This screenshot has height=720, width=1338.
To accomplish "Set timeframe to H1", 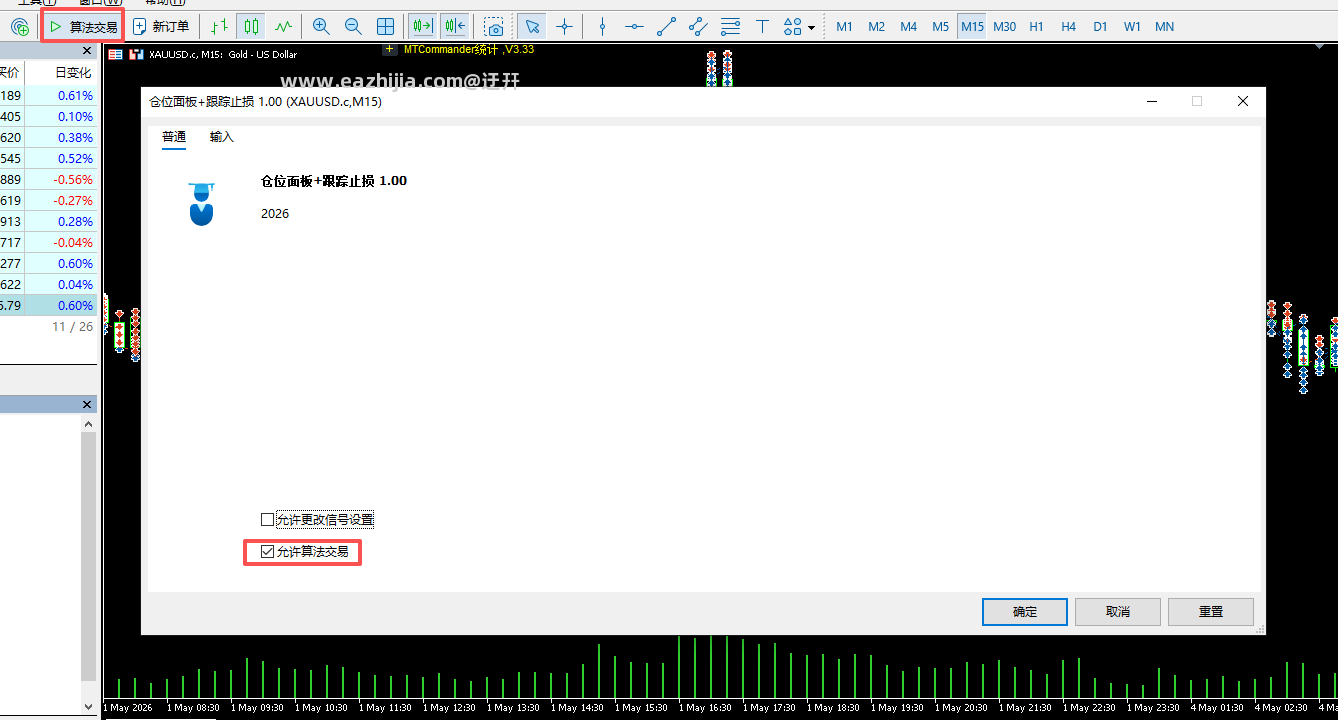I will click(1037, 27).
